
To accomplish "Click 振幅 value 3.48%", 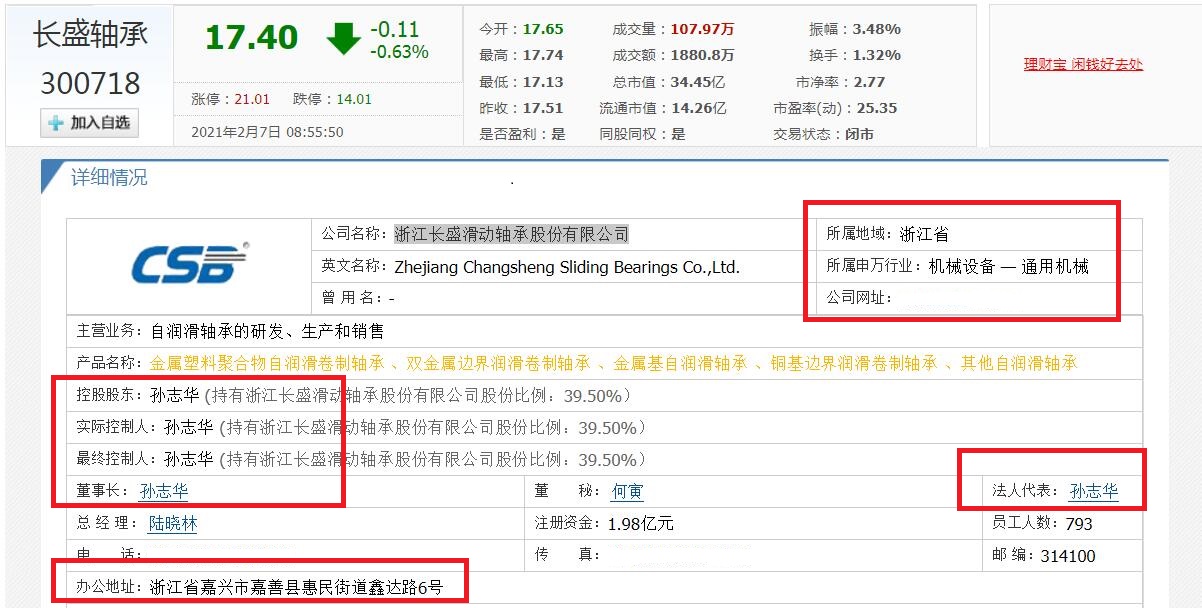I will [877, 29].
